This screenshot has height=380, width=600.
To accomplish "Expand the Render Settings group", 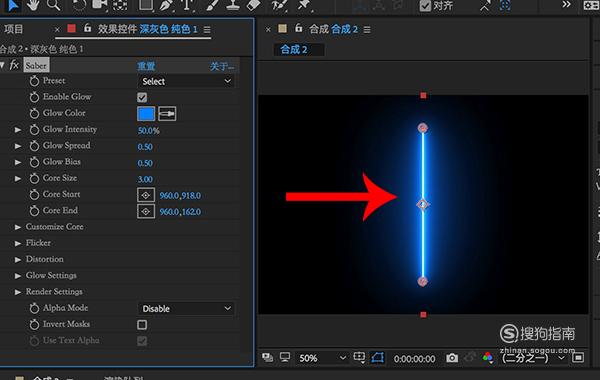I will tap(18, 292).
